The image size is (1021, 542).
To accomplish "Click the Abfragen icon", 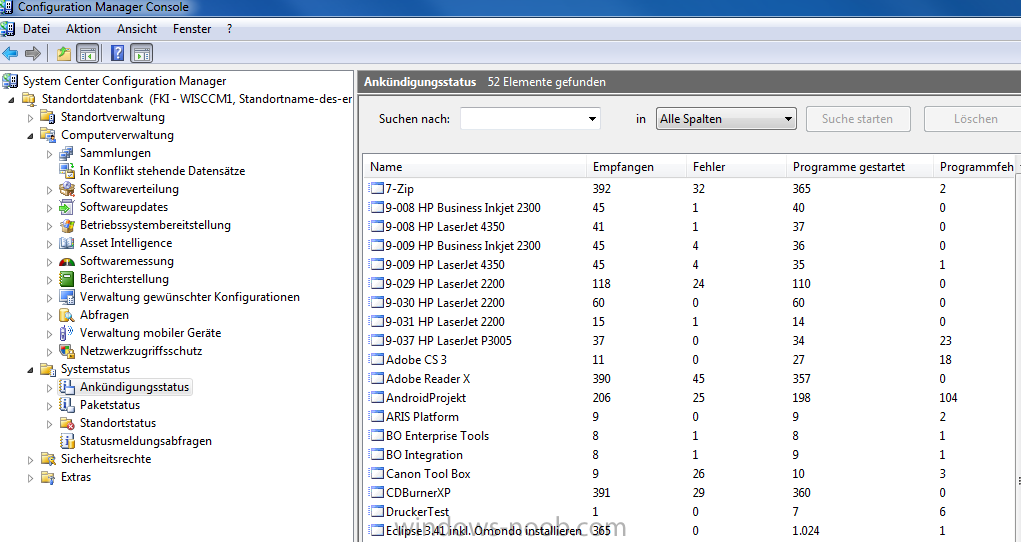I will (66, 315).
